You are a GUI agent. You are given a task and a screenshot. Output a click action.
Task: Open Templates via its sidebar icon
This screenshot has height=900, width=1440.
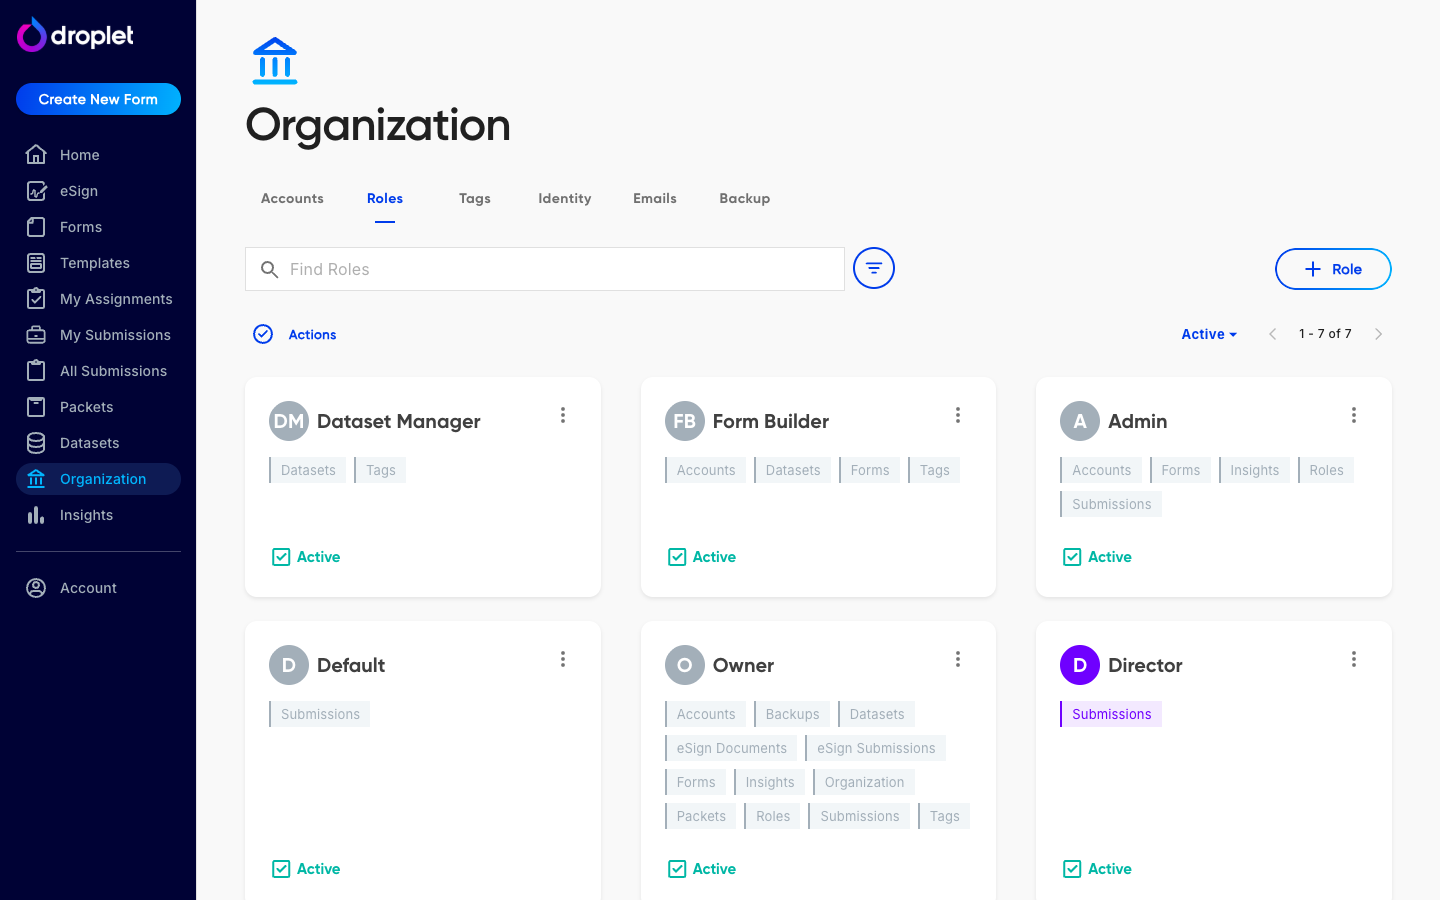[36, 263]
